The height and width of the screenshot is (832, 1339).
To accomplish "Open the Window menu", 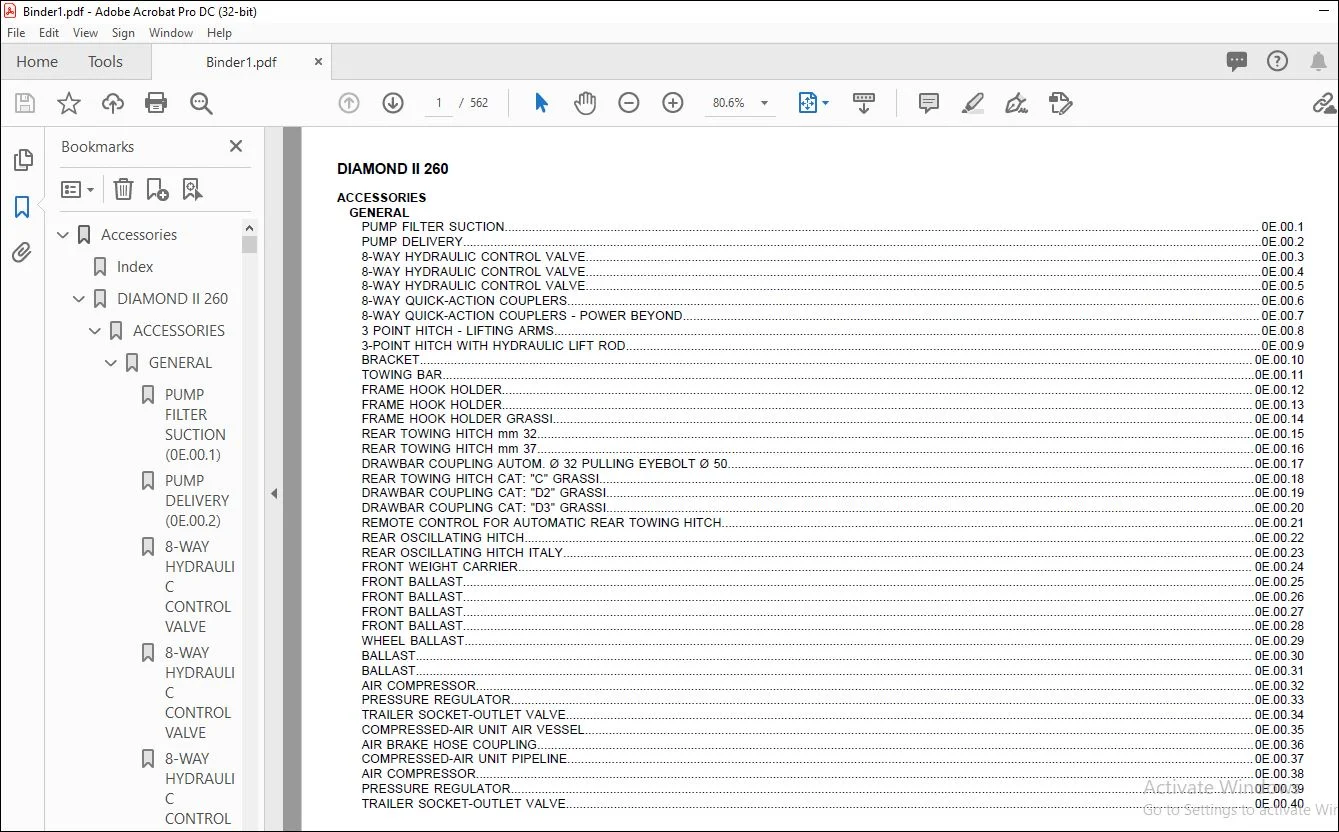I will (171, 33).
